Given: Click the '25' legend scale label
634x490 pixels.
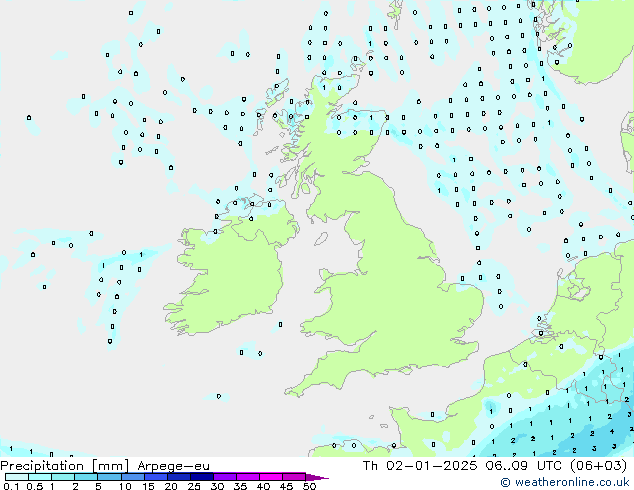Looking at the screenshot, I should pos(194,486).
